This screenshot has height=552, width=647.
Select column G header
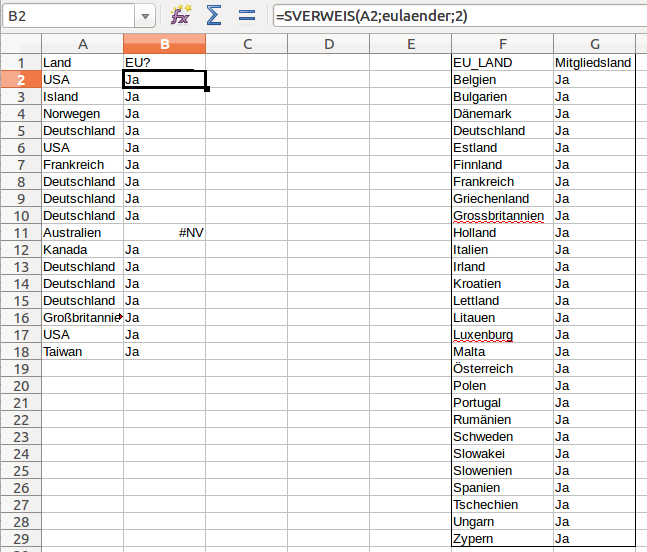pyautogui.click(x=595, y=44)
